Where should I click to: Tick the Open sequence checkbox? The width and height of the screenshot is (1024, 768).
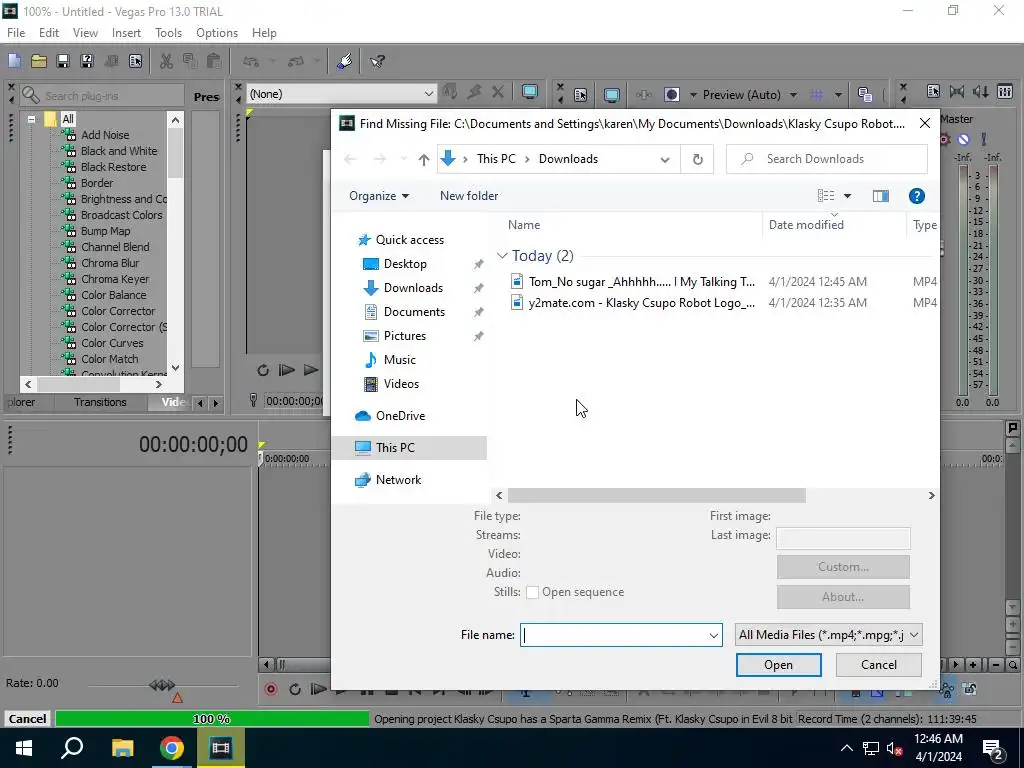coord(532,592)
